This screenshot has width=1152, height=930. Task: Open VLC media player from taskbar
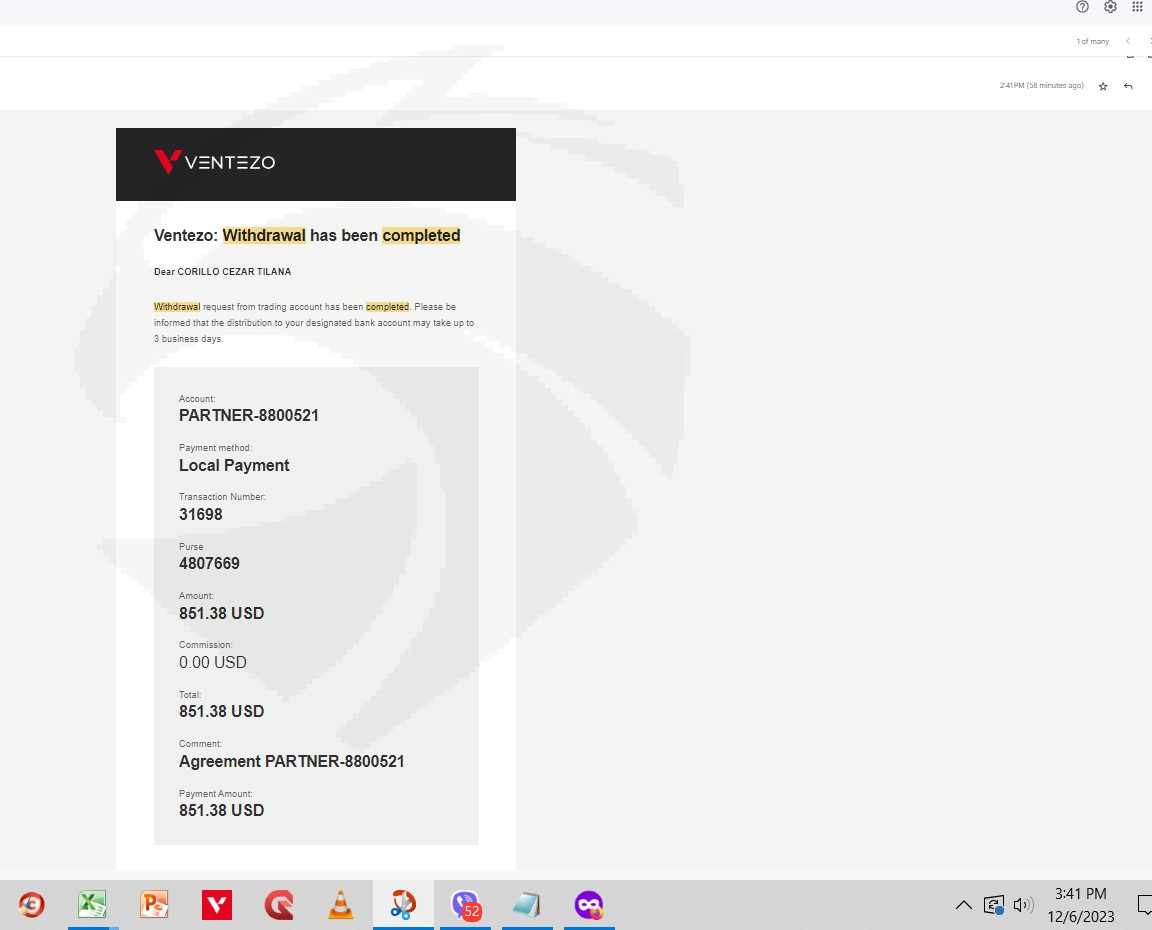pyautogui.click(x=341, y=904)
